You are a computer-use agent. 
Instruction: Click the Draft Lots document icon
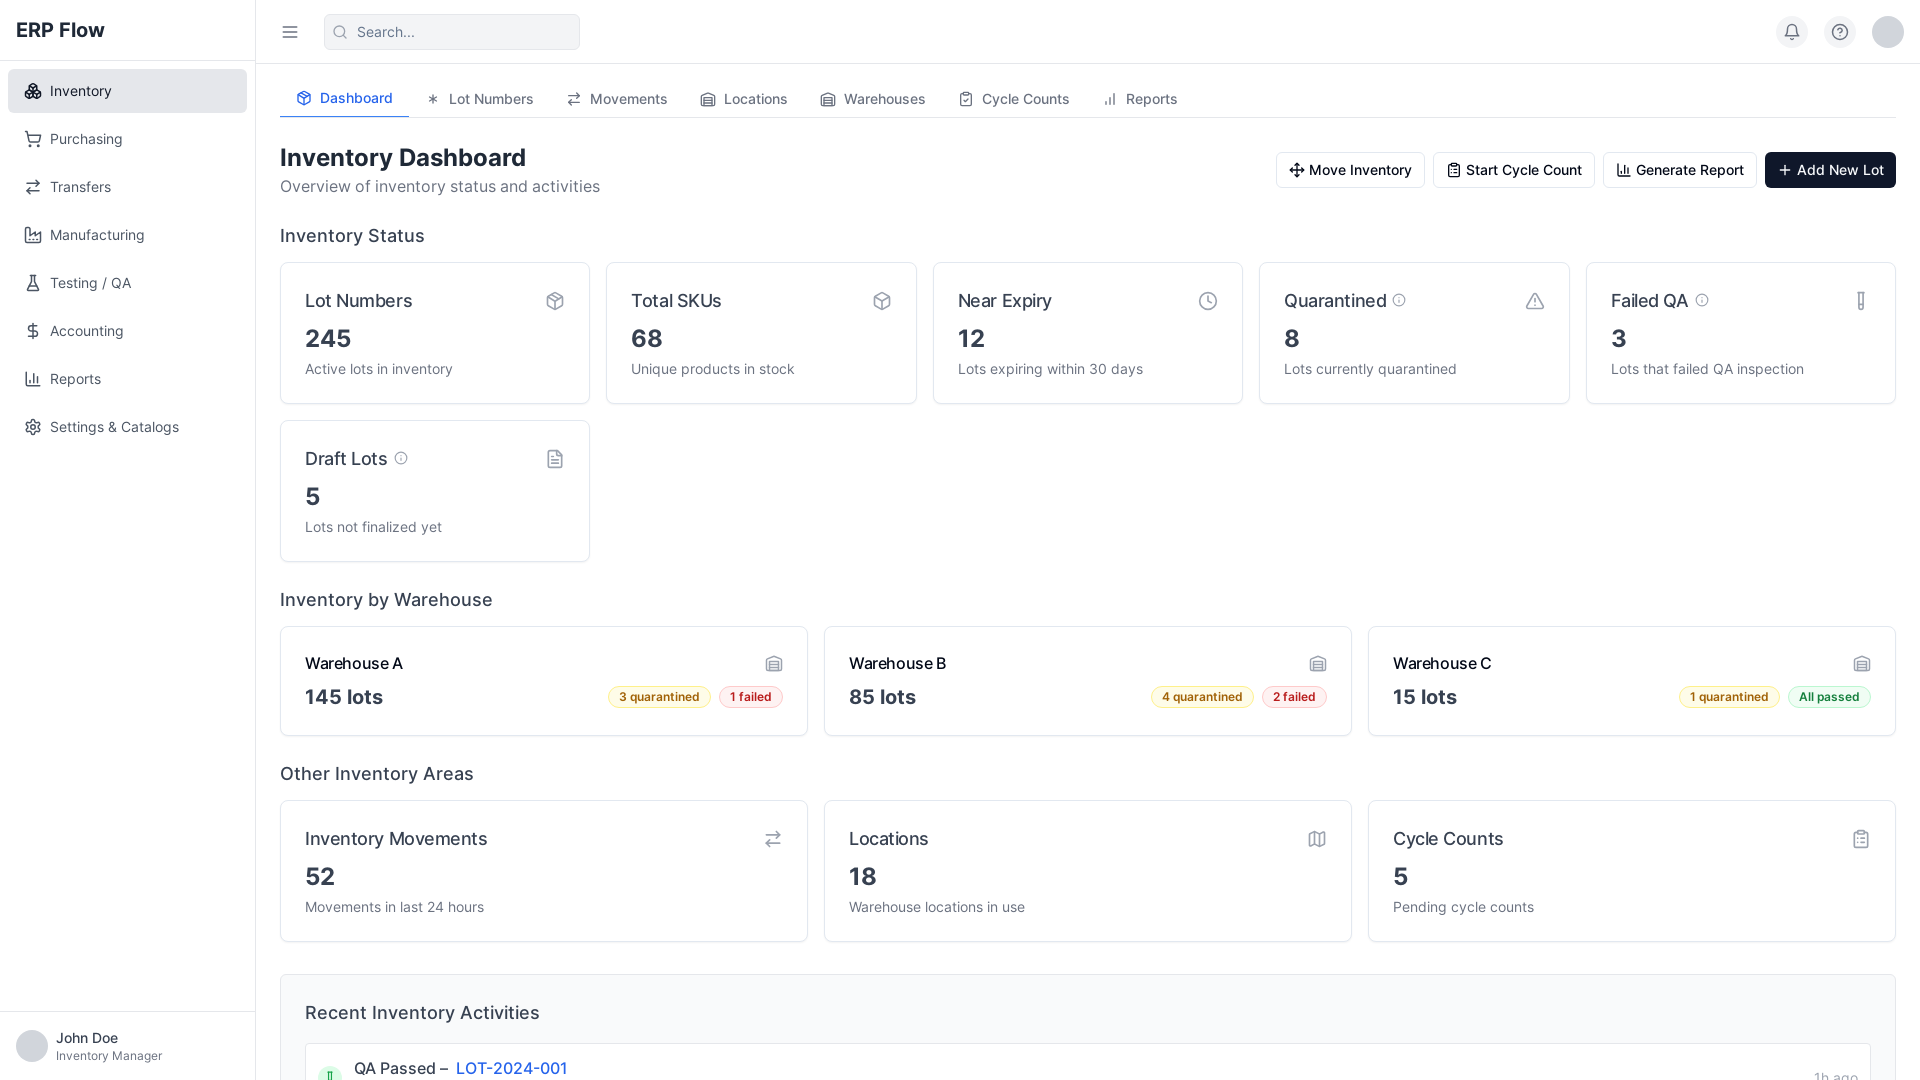click(x=555, y=459)
